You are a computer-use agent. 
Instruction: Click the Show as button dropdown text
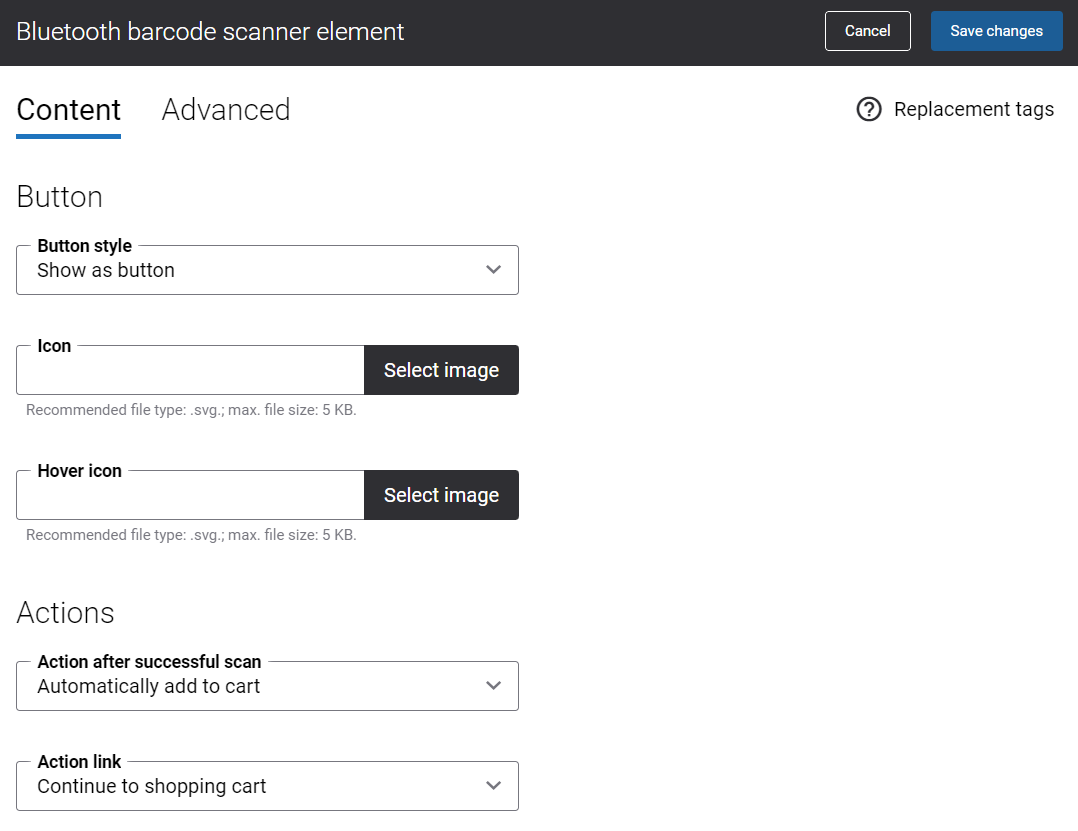pyautogui.click(x=105, y=270)
